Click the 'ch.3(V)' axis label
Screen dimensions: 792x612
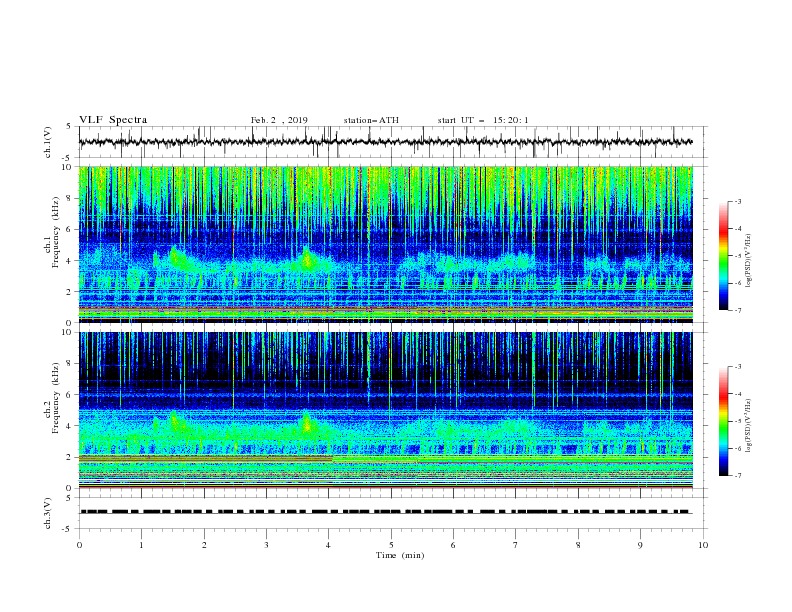click(x=48, y=514)
